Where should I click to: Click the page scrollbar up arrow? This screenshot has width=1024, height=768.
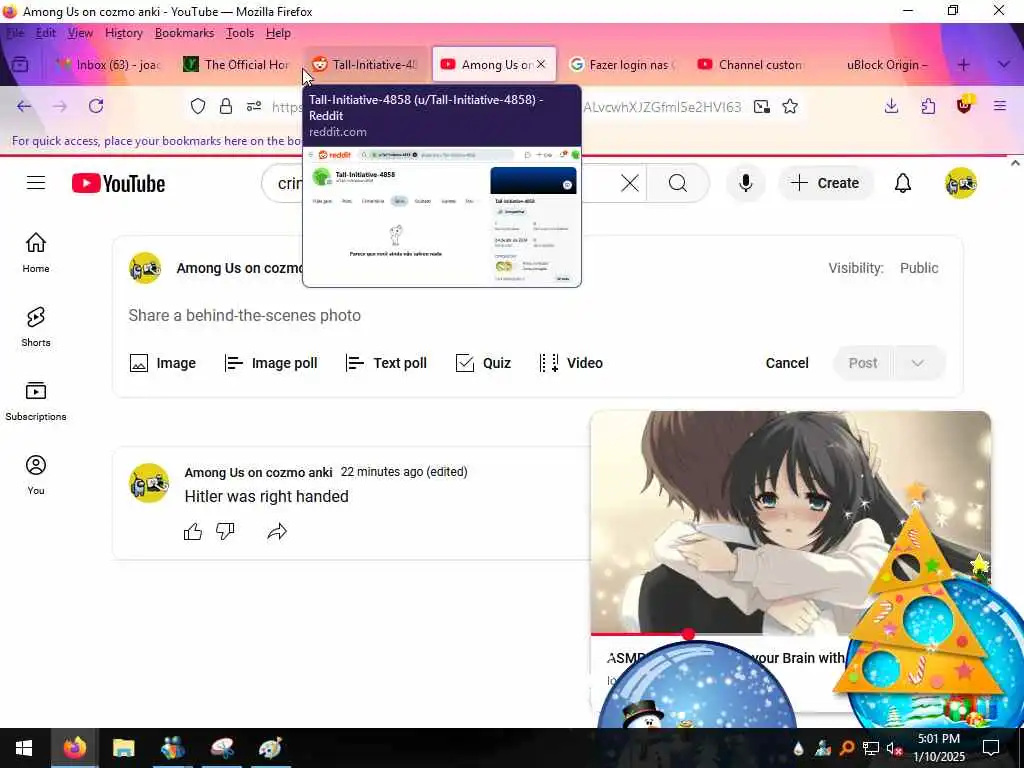coord(1015,162)
